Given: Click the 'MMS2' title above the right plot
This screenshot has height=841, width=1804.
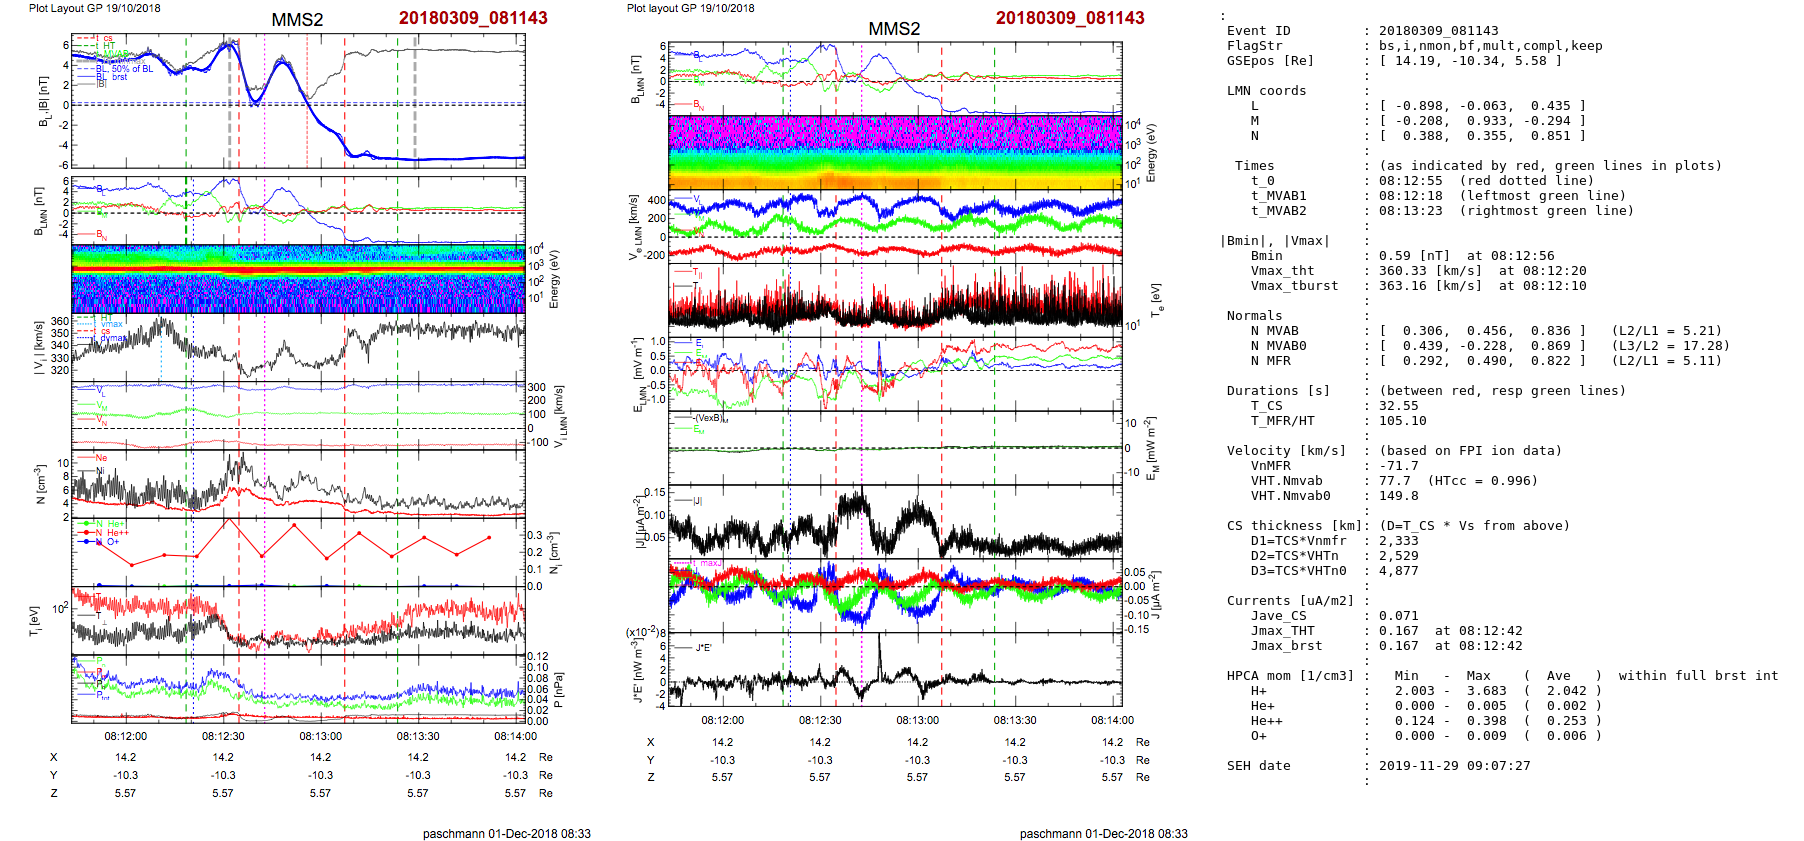Looking at the screenshot, I should [894, 29].
